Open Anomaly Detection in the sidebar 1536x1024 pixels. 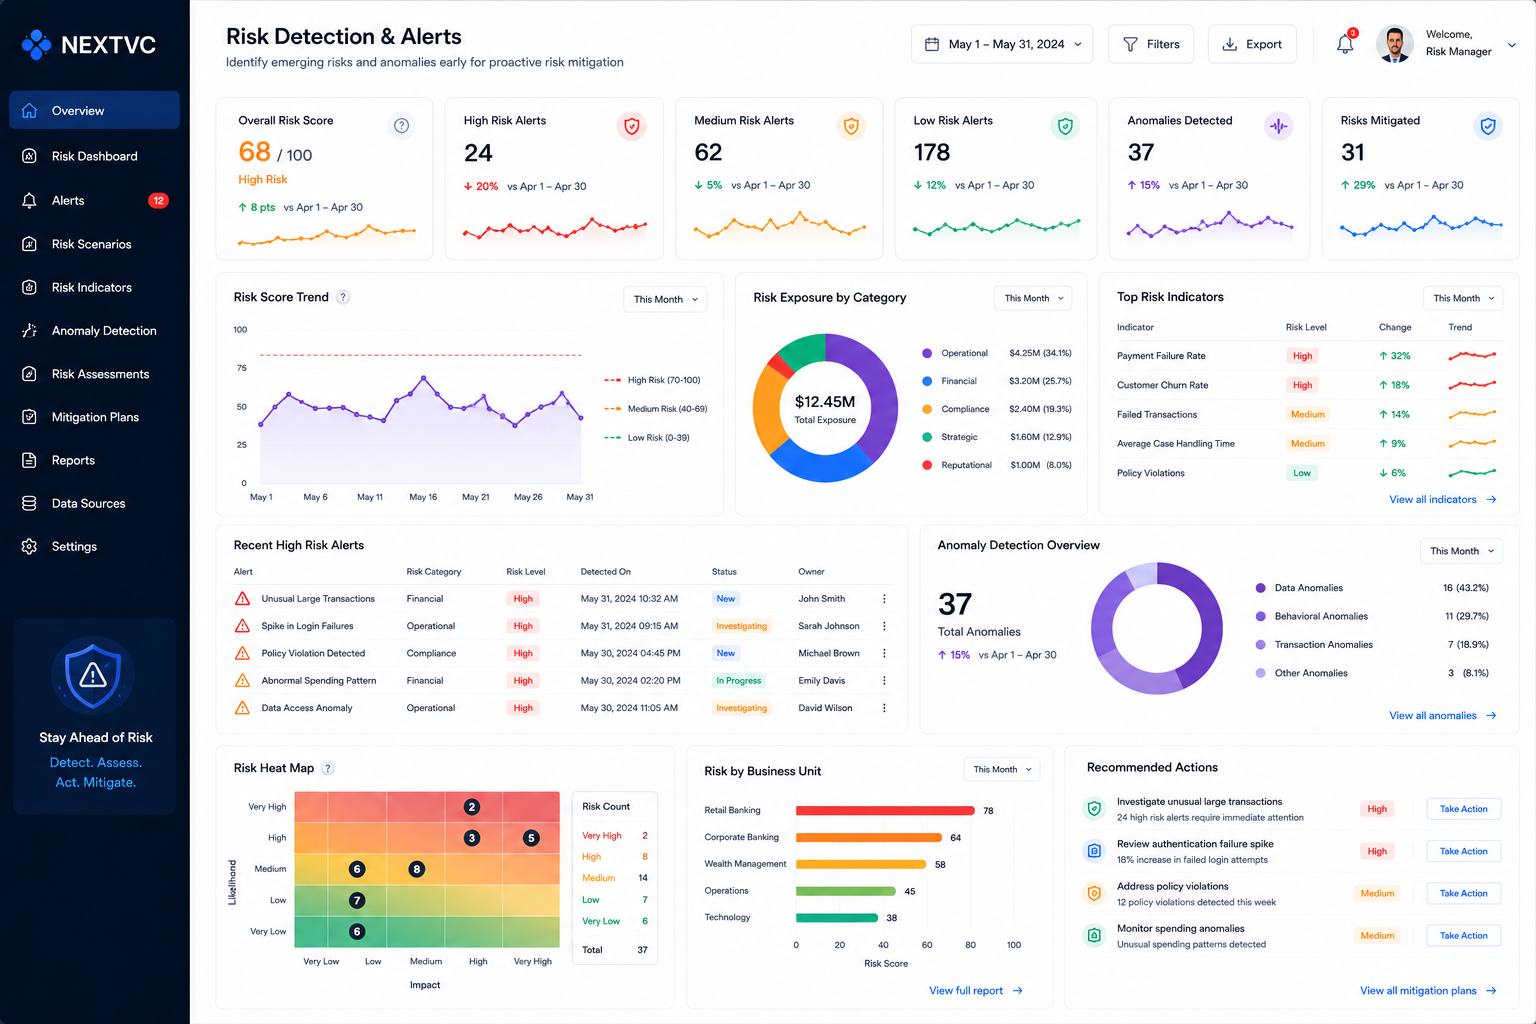point(94,330)
